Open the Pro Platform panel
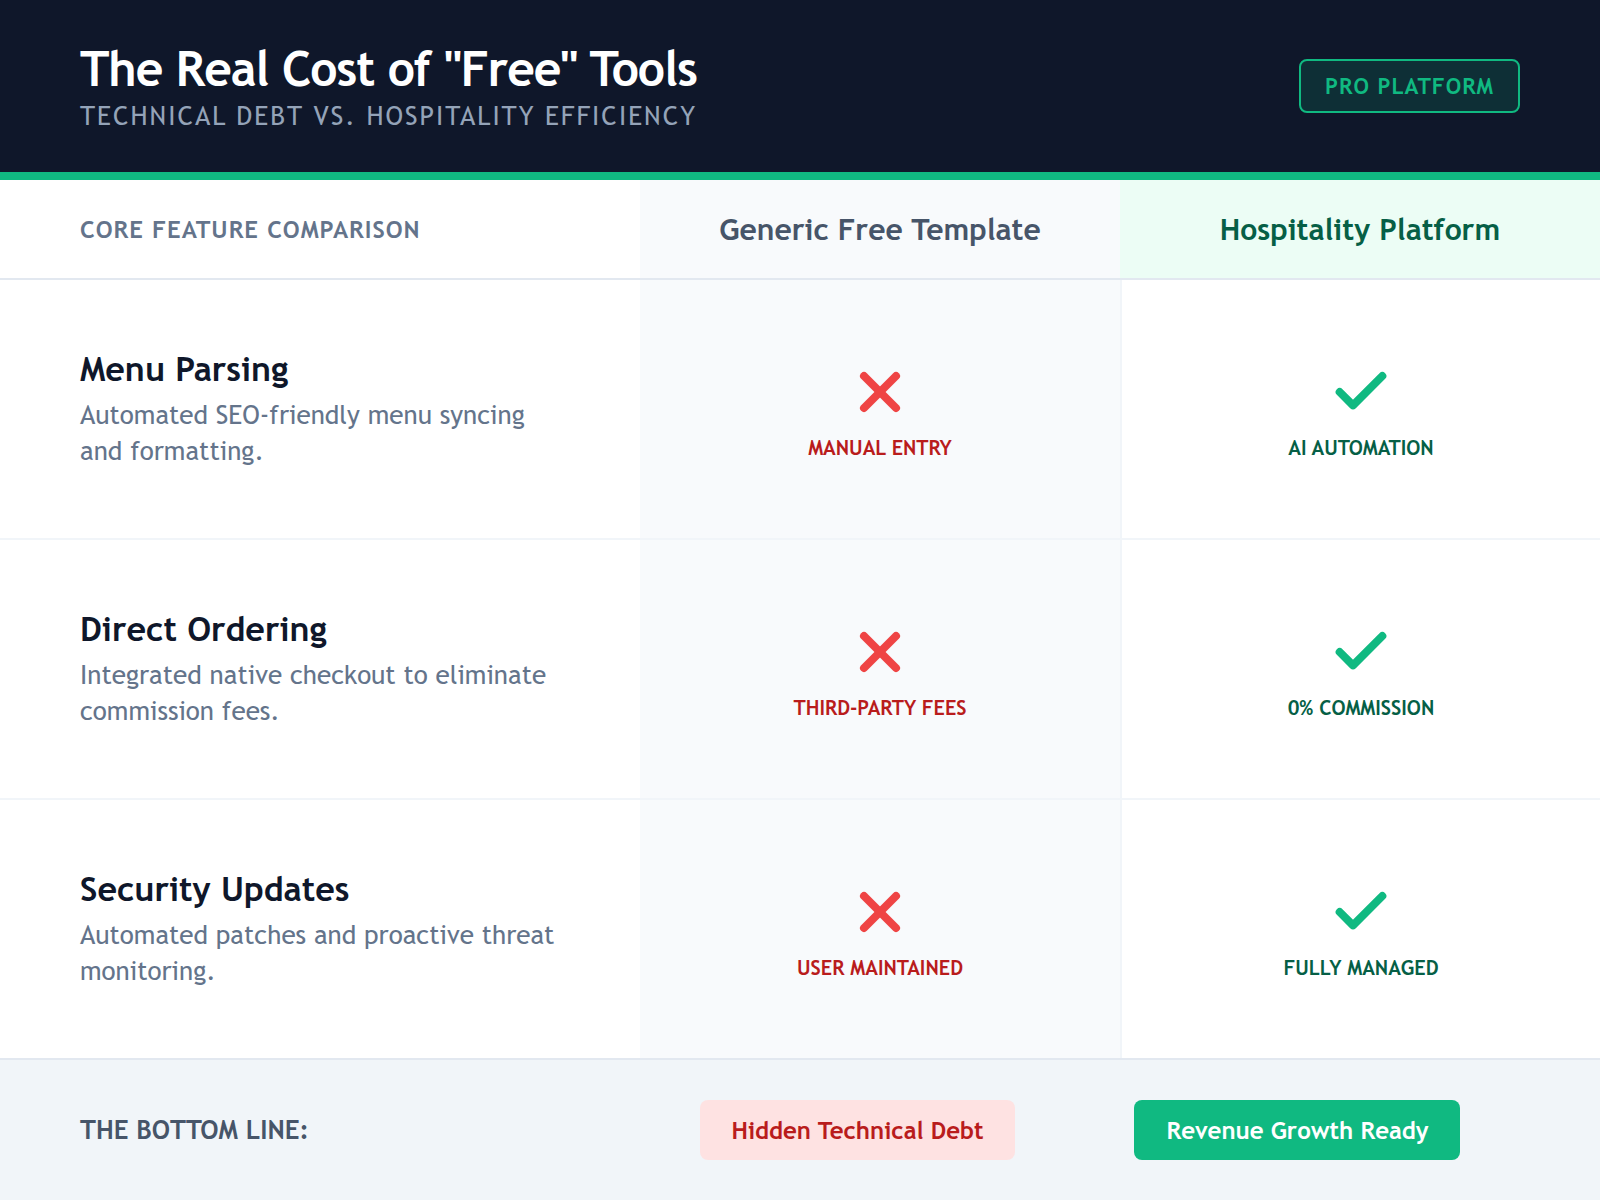Screen dimensions: 1600x1200 1409,86
